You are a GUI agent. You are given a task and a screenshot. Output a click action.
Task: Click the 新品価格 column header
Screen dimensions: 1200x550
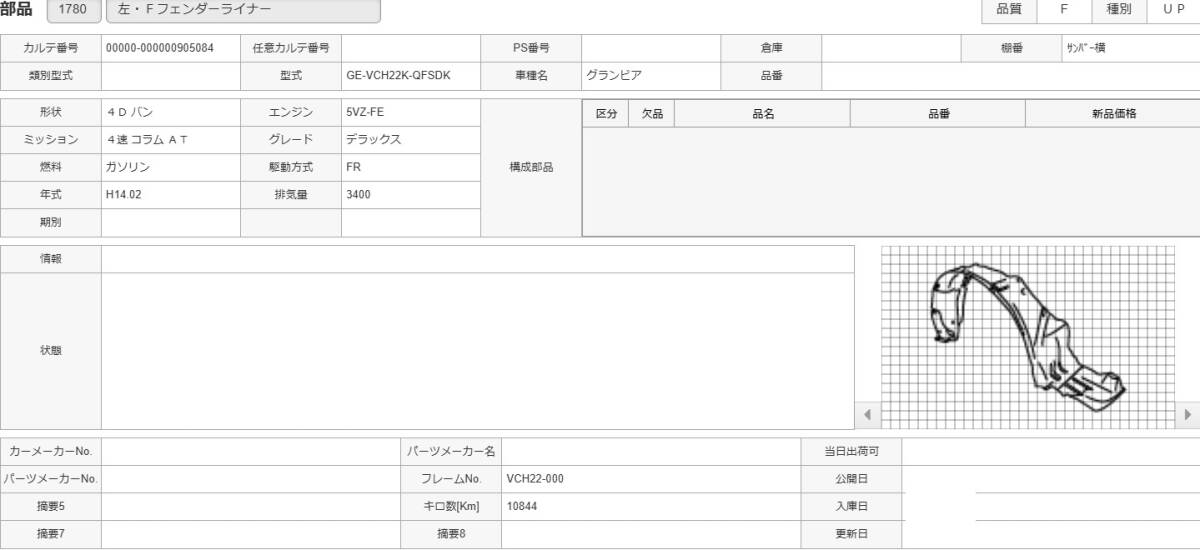coord(1113,114)
